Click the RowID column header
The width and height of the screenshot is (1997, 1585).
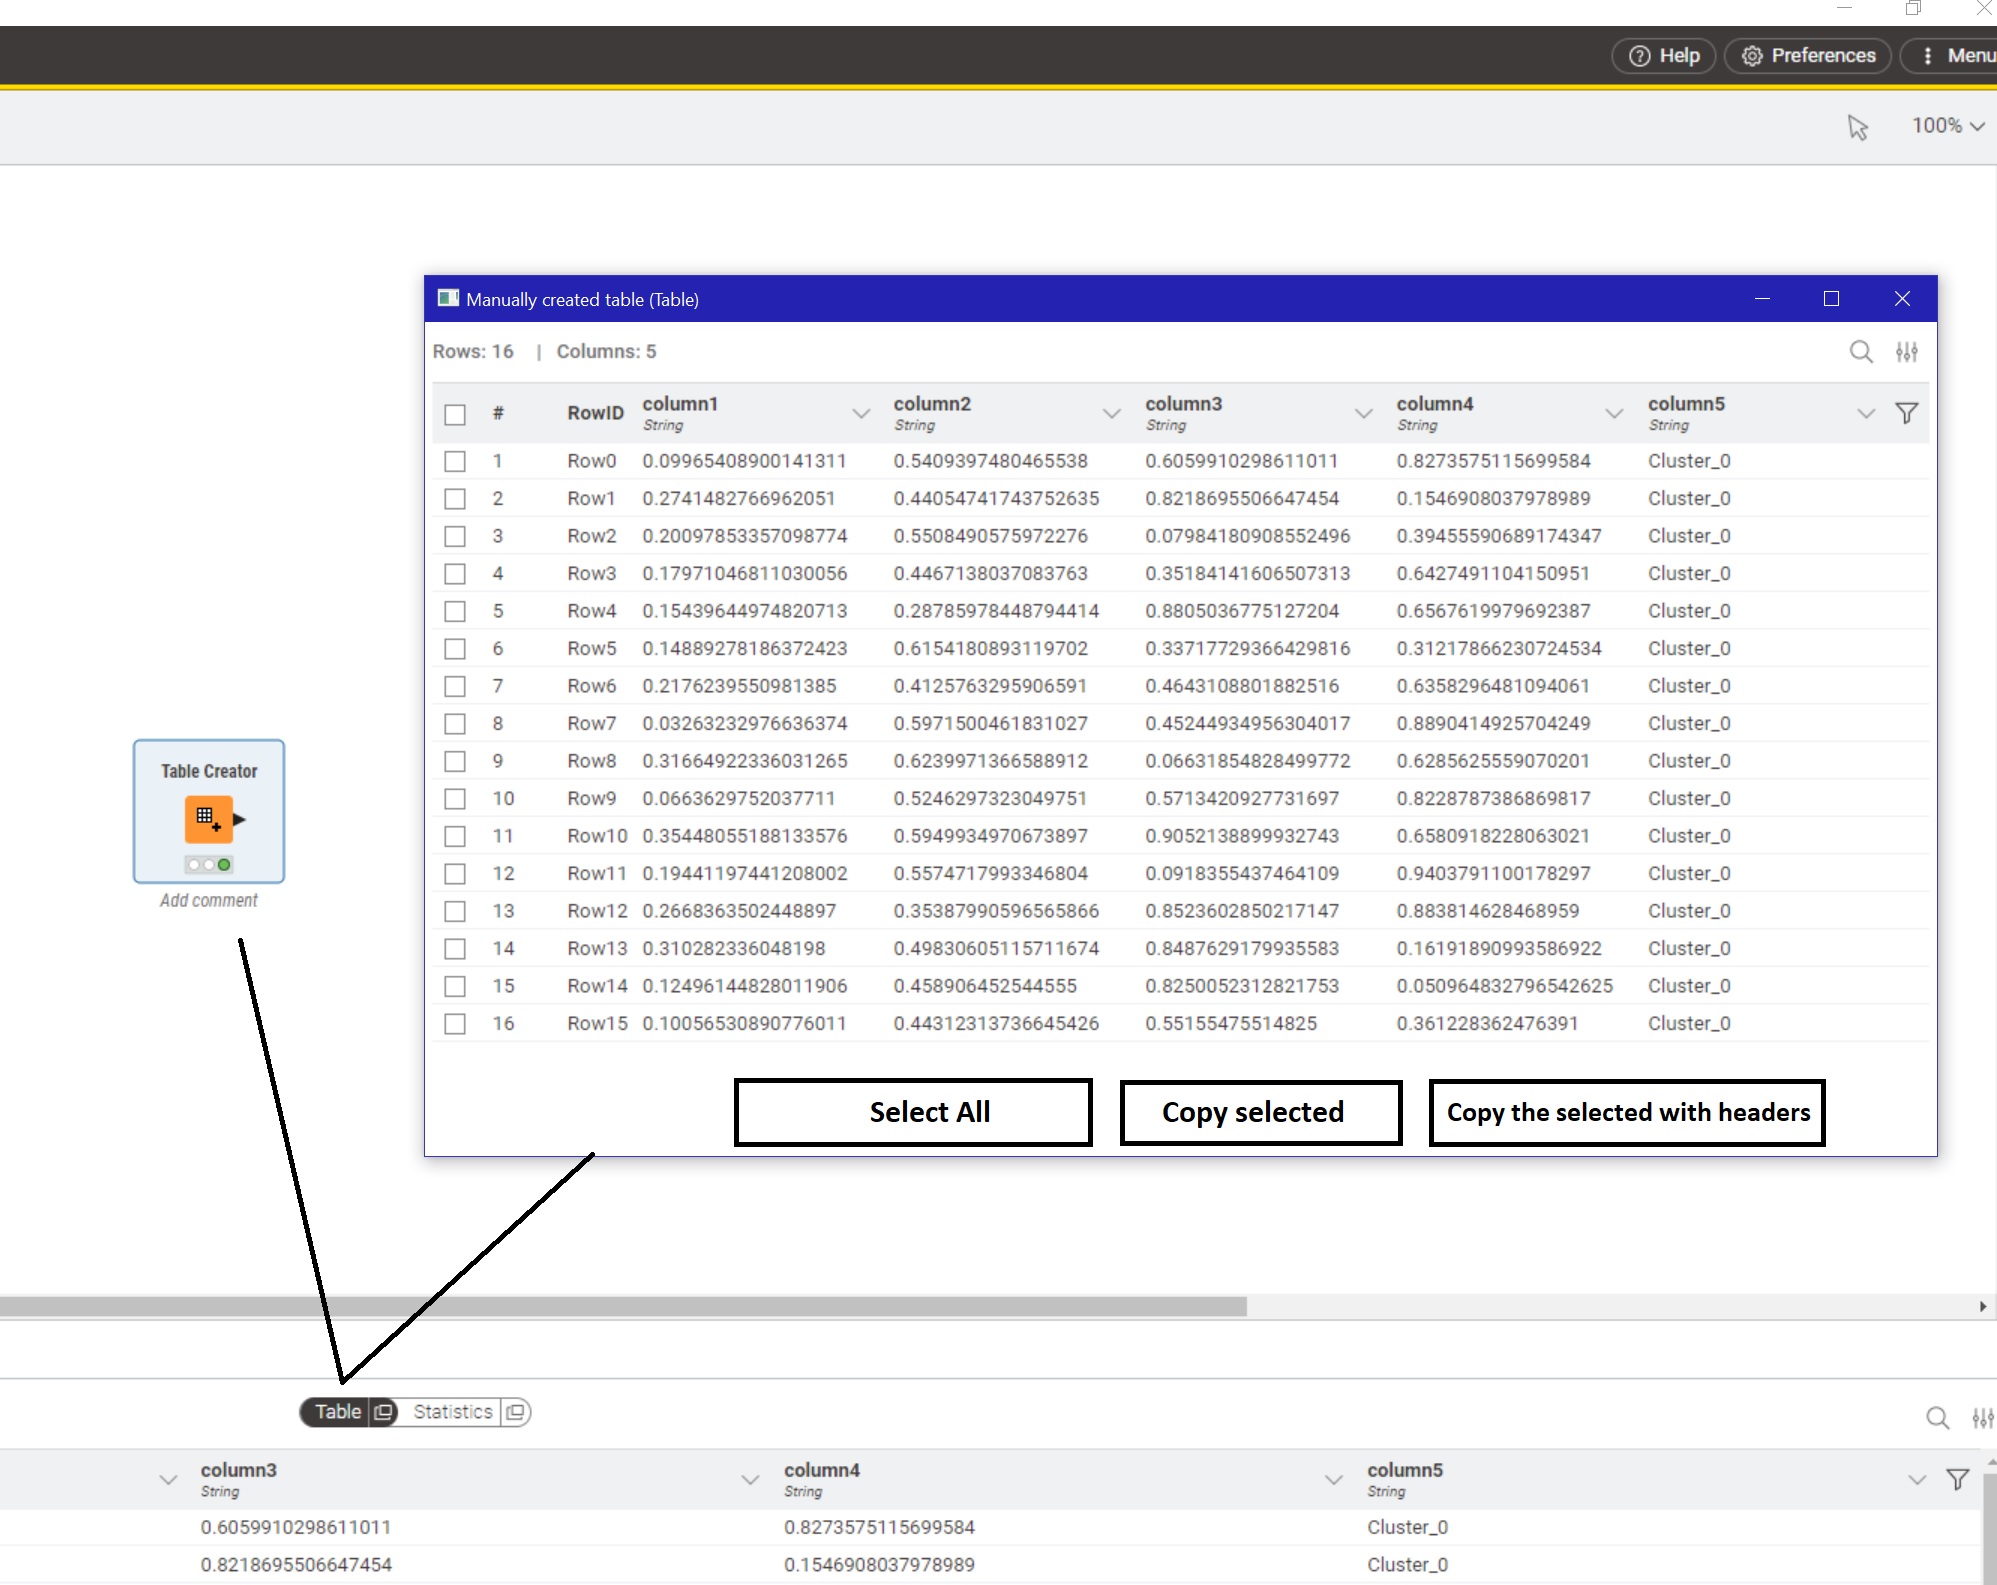(x=595, y=413)
